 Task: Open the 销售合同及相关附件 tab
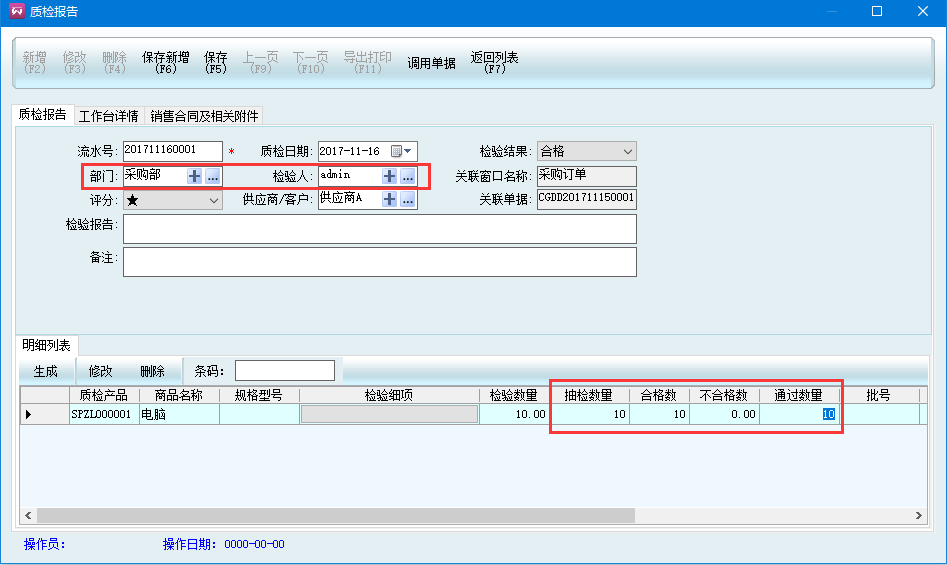click(204, 116)
